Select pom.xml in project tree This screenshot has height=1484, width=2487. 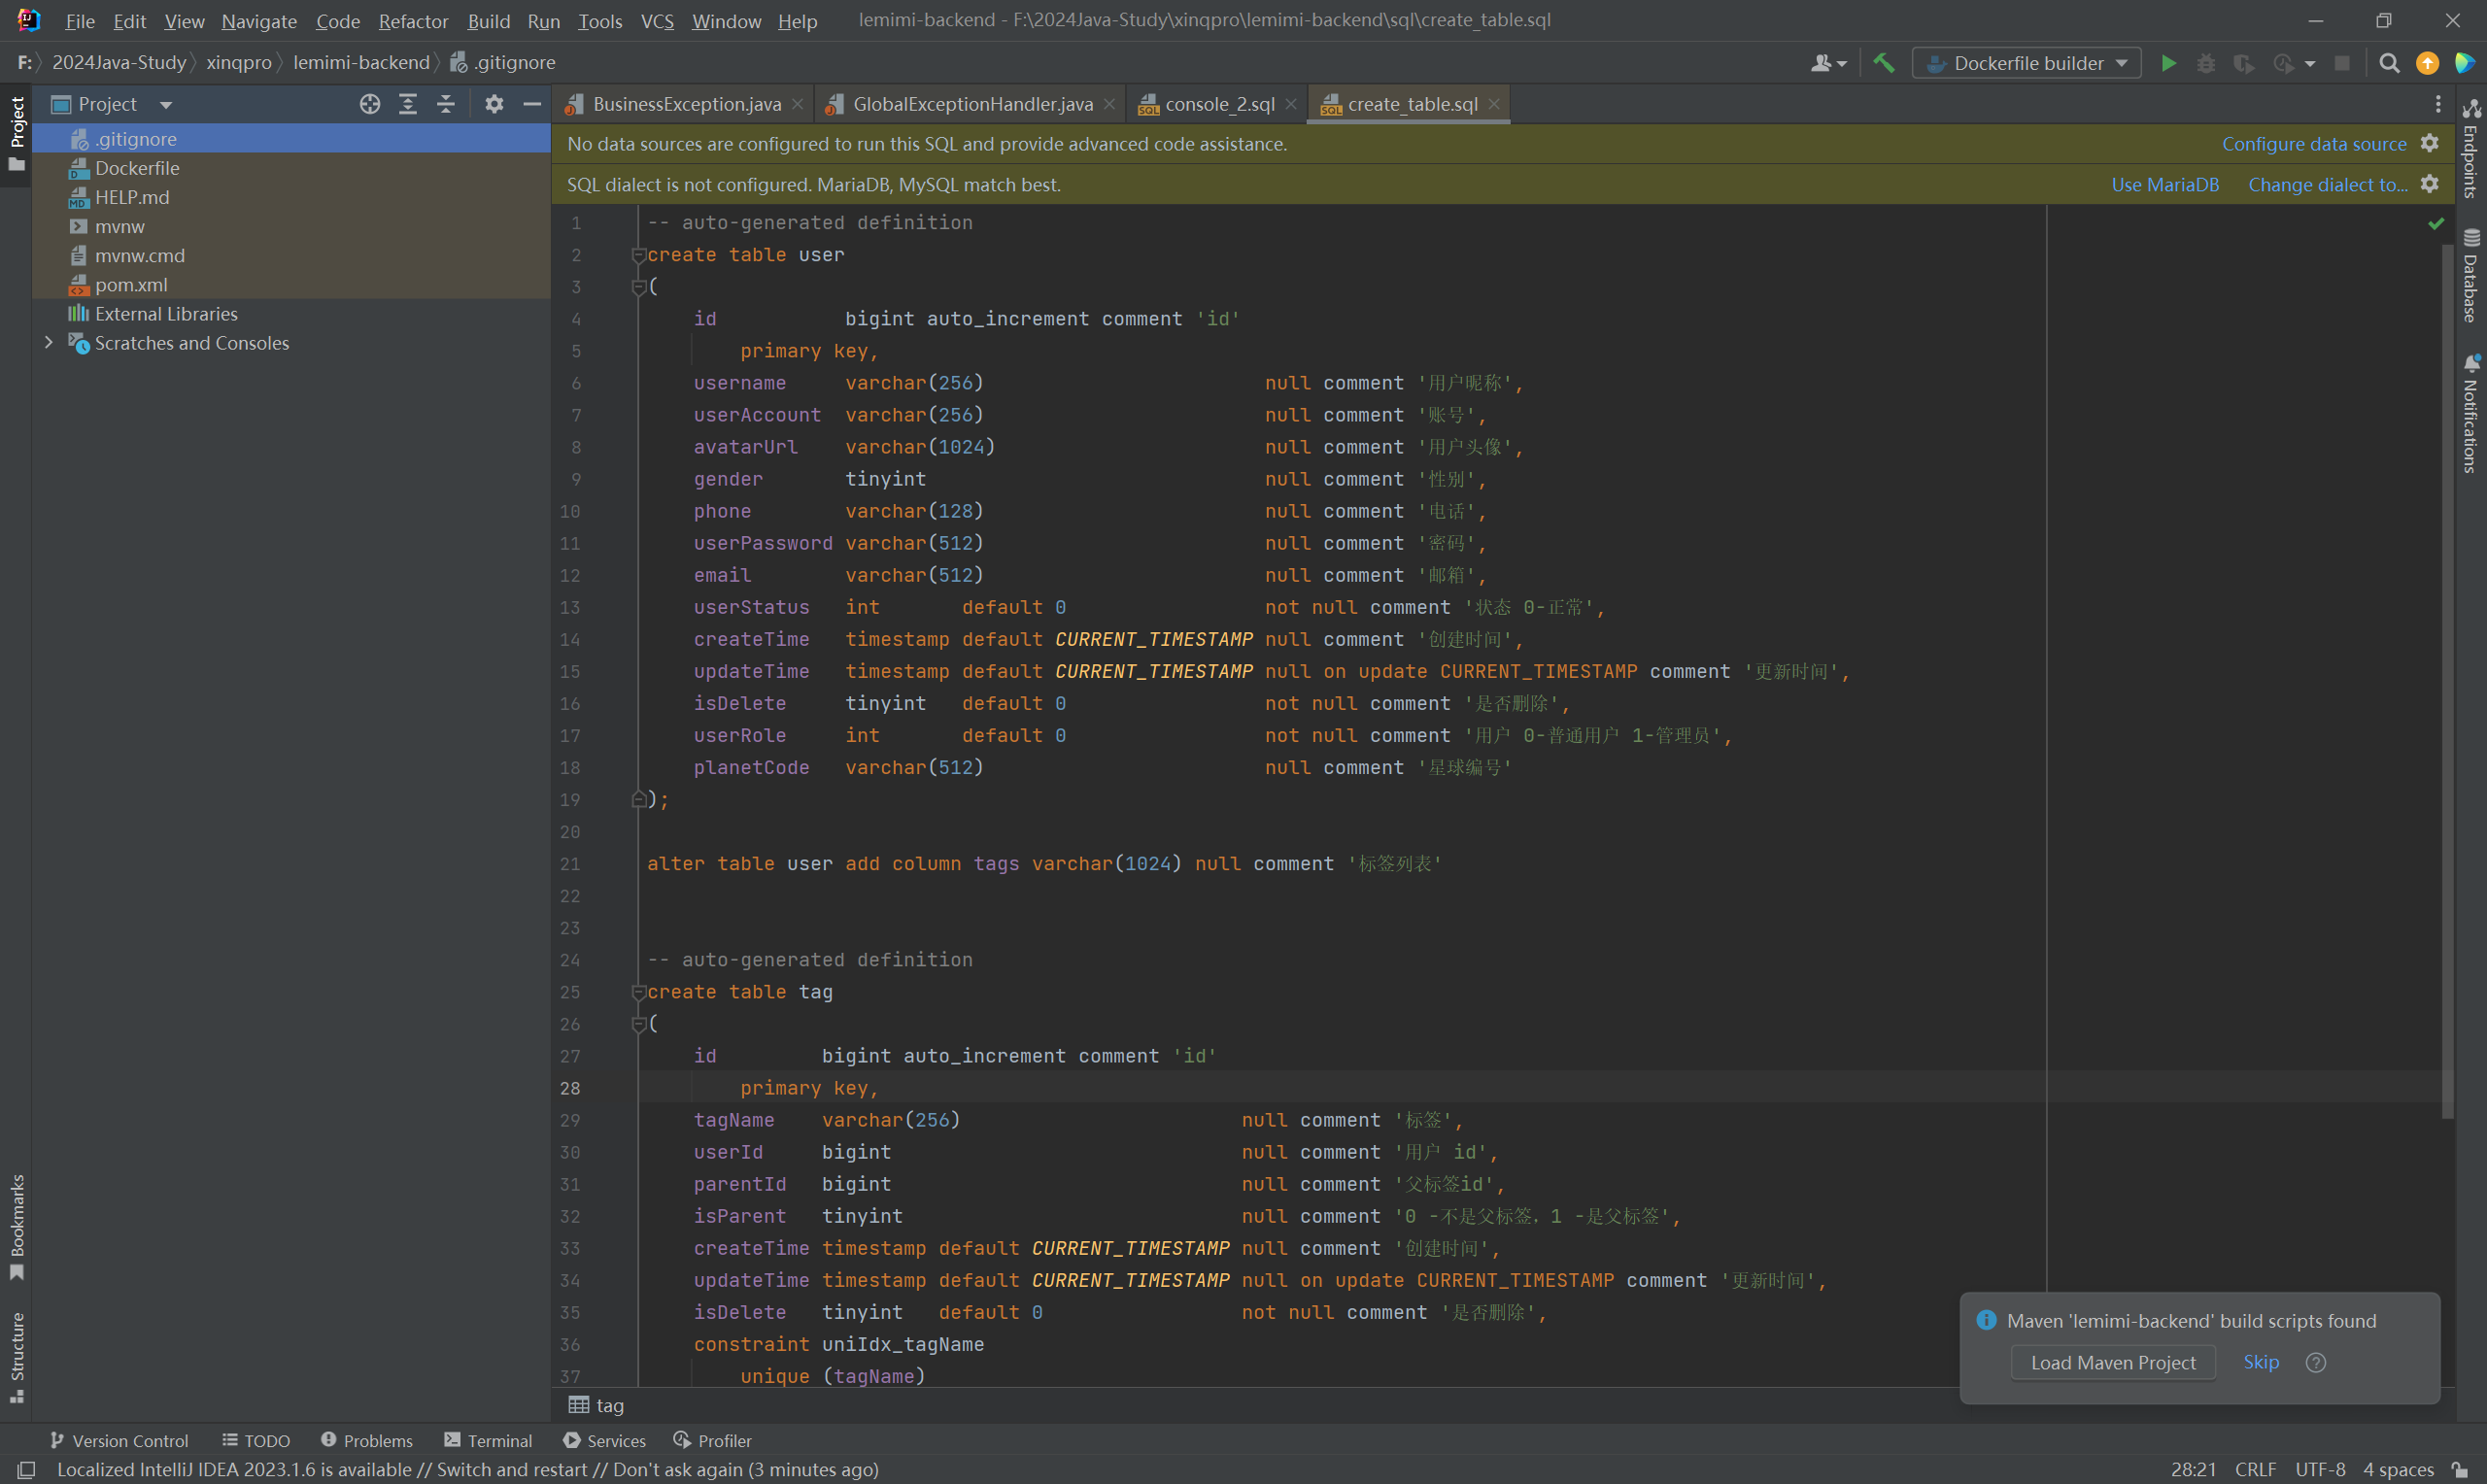131,285
